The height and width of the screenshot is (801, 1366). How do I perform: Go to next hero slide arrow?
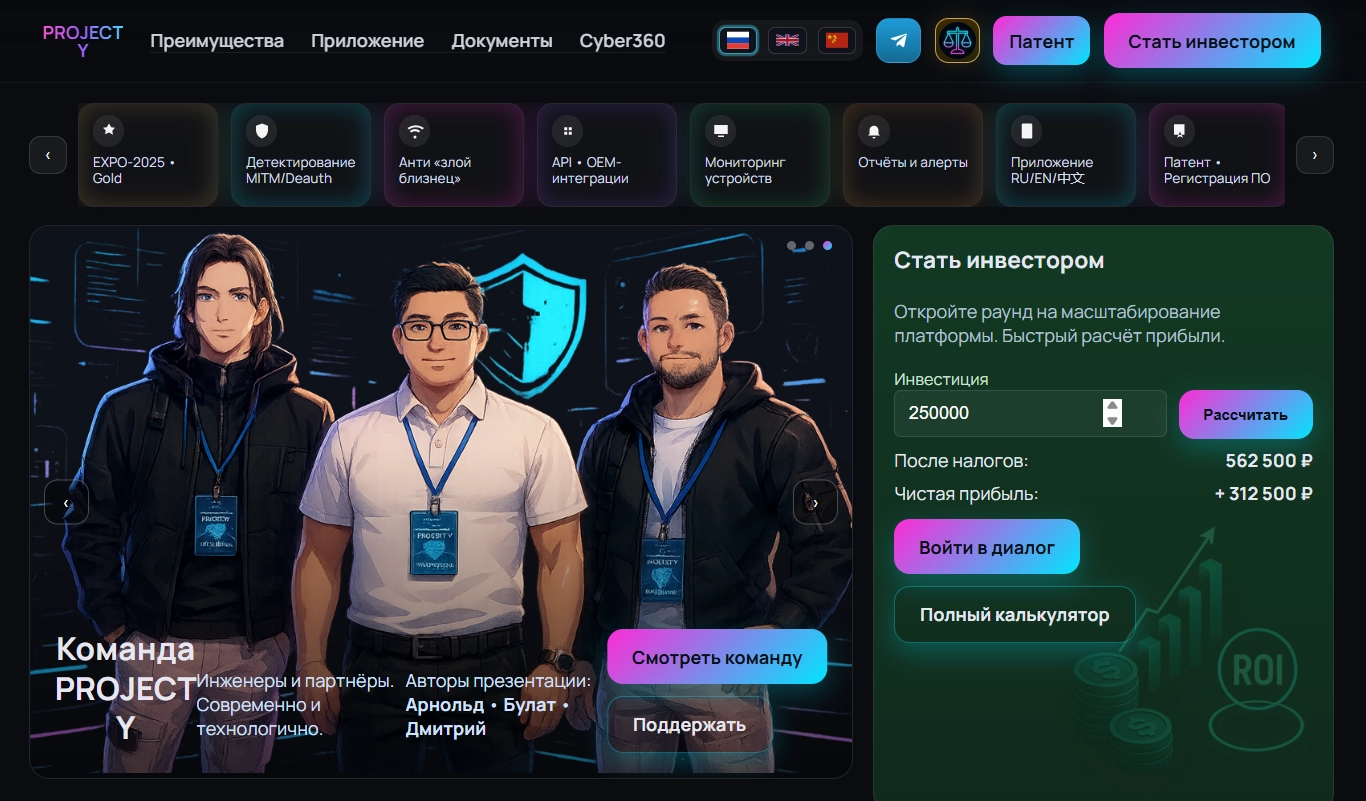815,503
